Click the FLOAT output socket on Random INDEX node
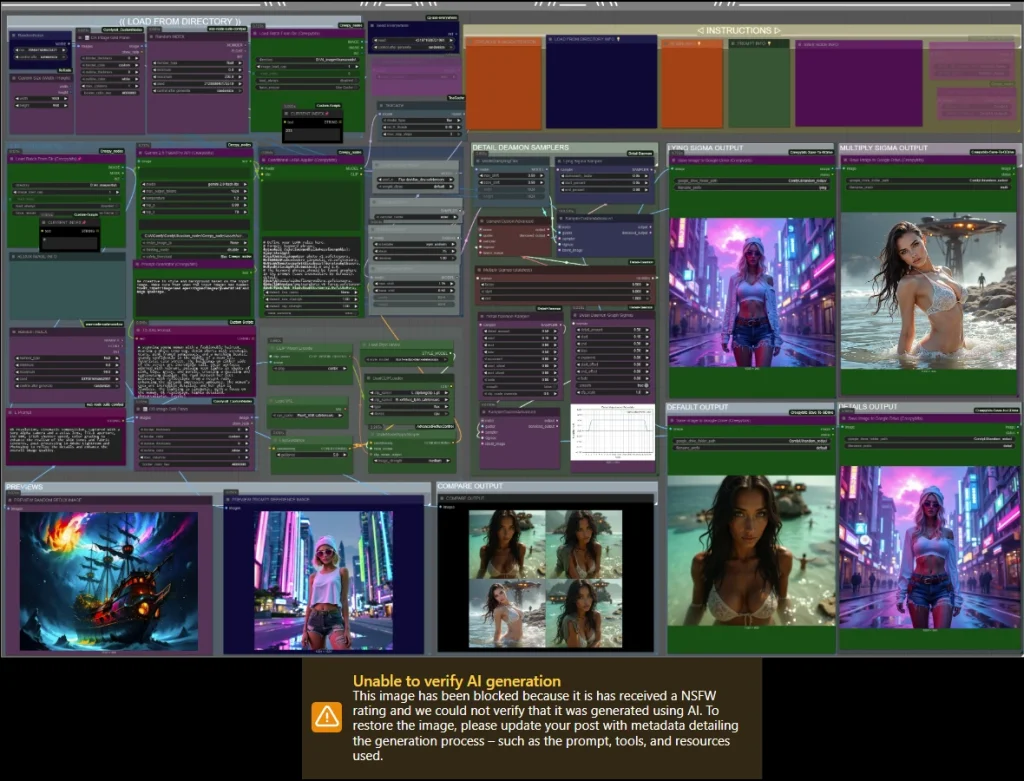 tap(246, 50)
